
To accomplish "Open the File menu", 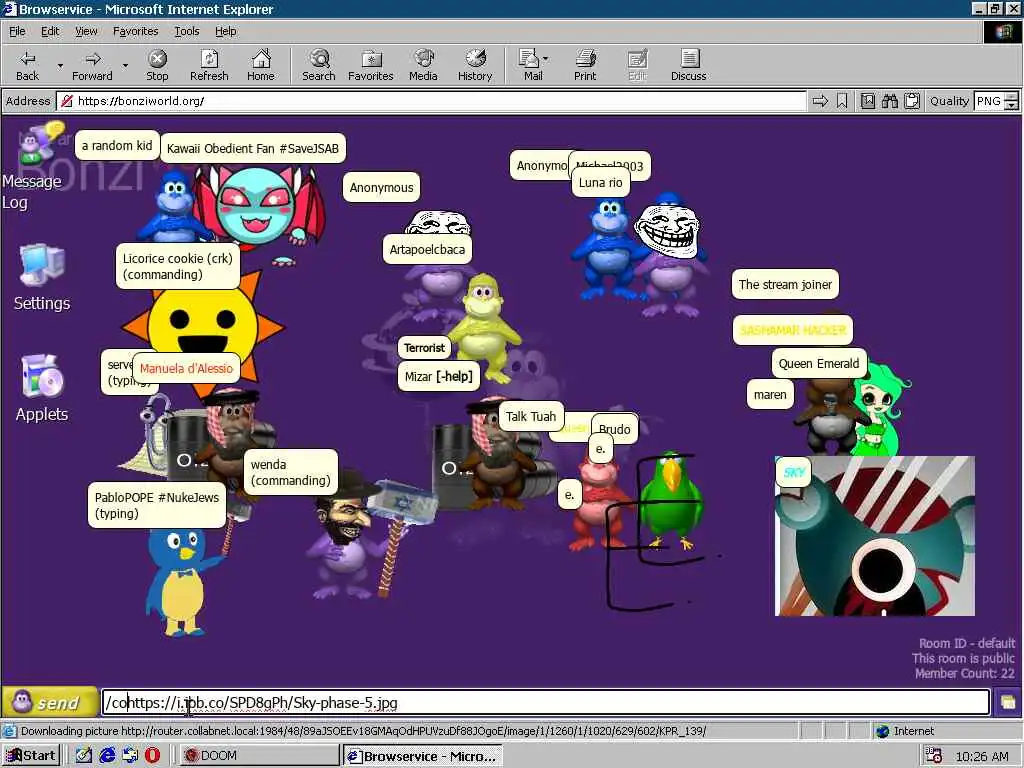I will tap(17, 31).
